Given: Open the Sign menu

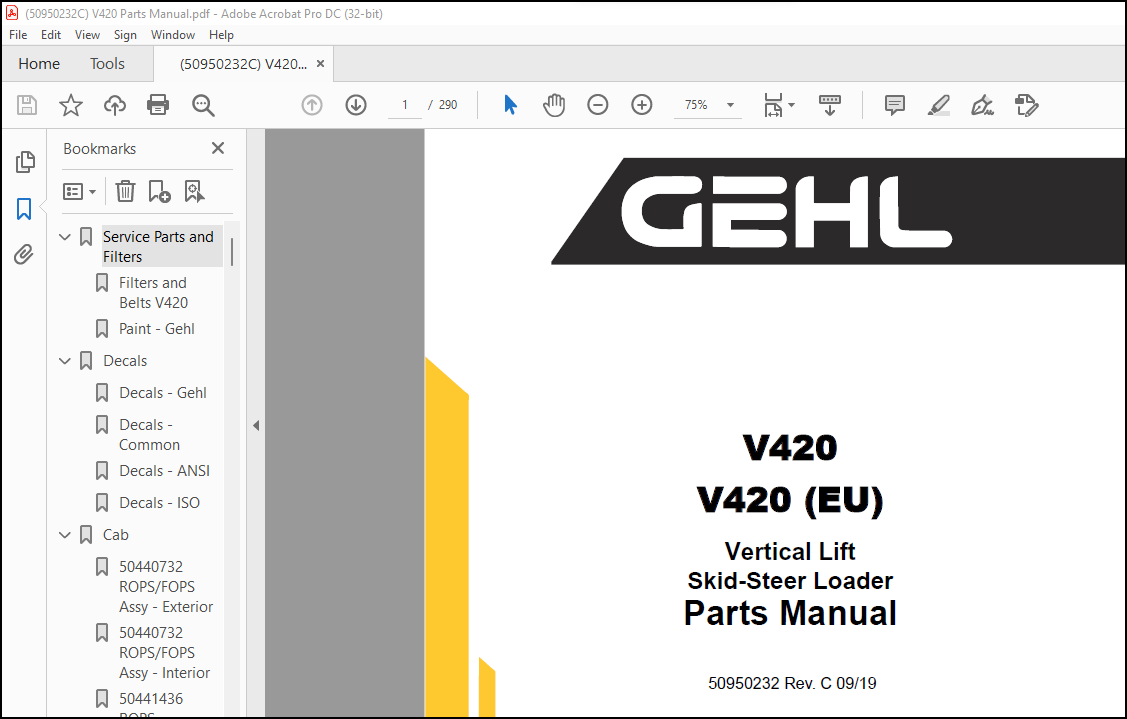Looking at the screenshot, I should (x=125, y=35).
